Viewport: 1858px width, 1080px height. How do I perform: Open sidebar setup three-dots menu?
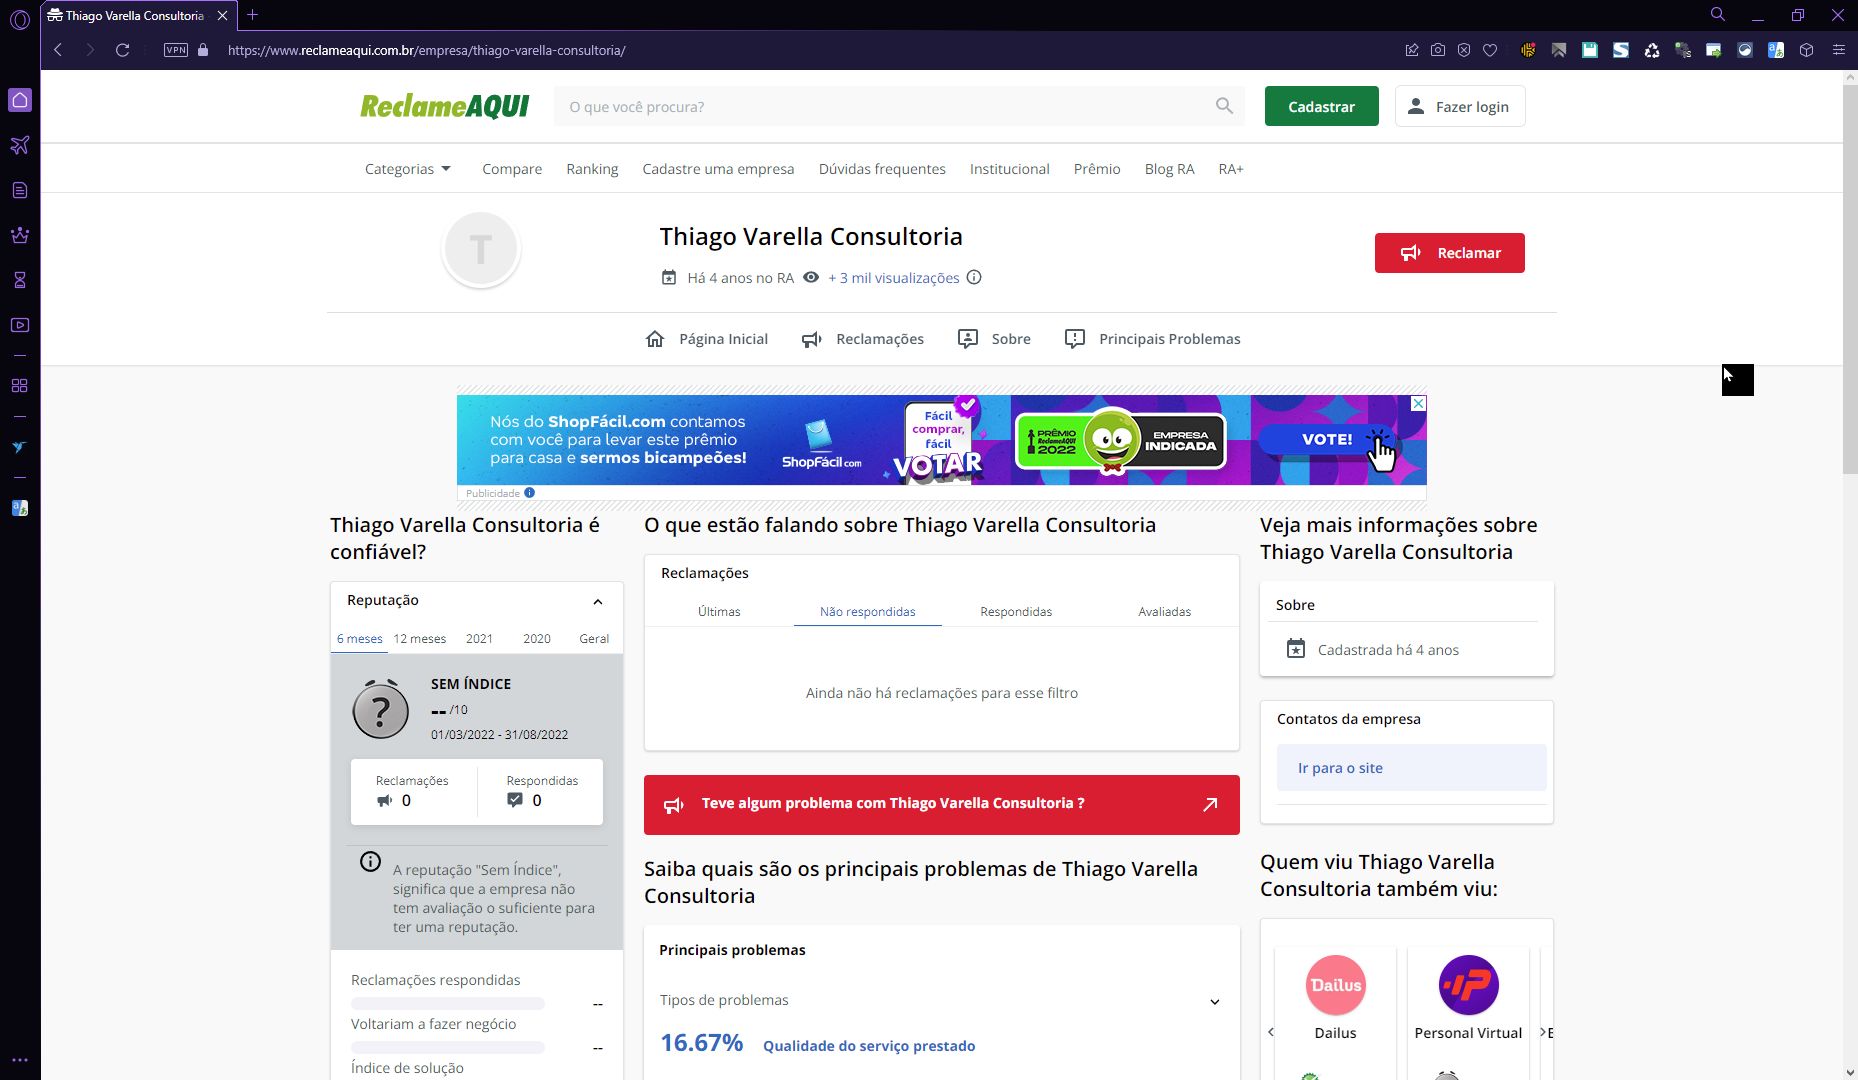click(x=20, y=1060)
